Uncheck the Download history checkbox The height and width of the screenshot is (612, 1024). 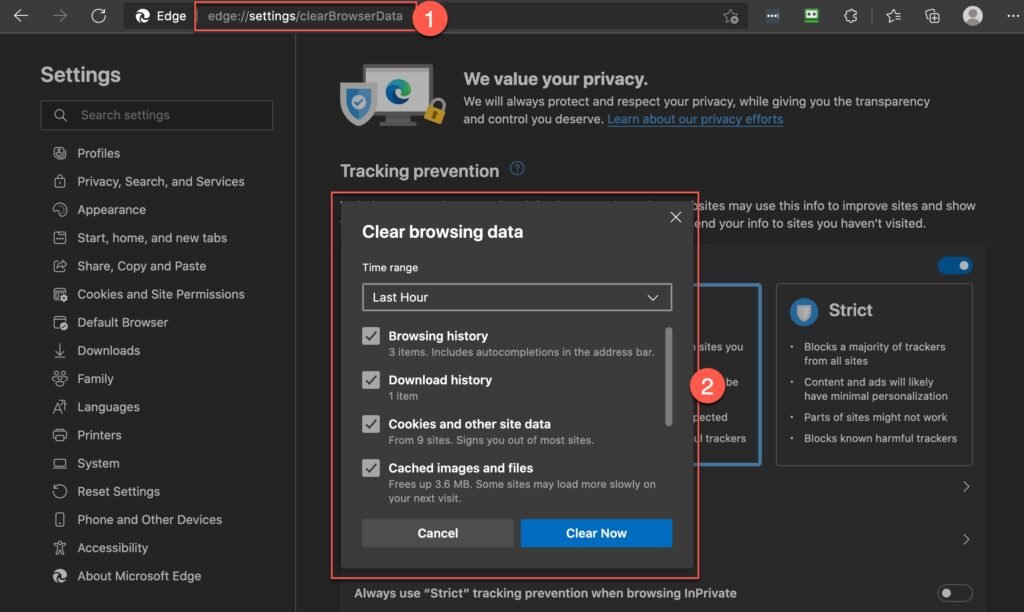click(x=371, y=379)
